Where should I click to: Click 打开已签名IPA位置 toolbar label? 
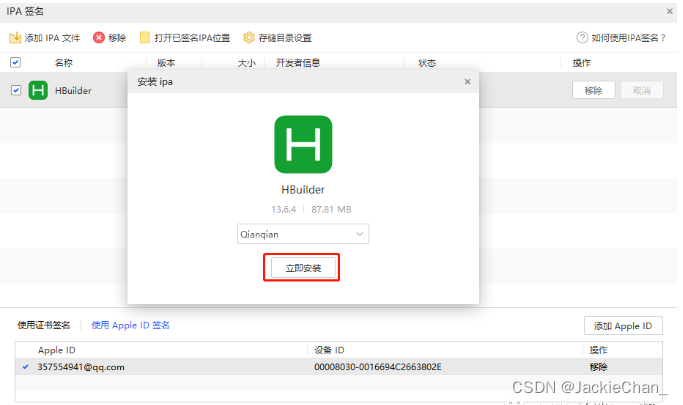(192, 38)
